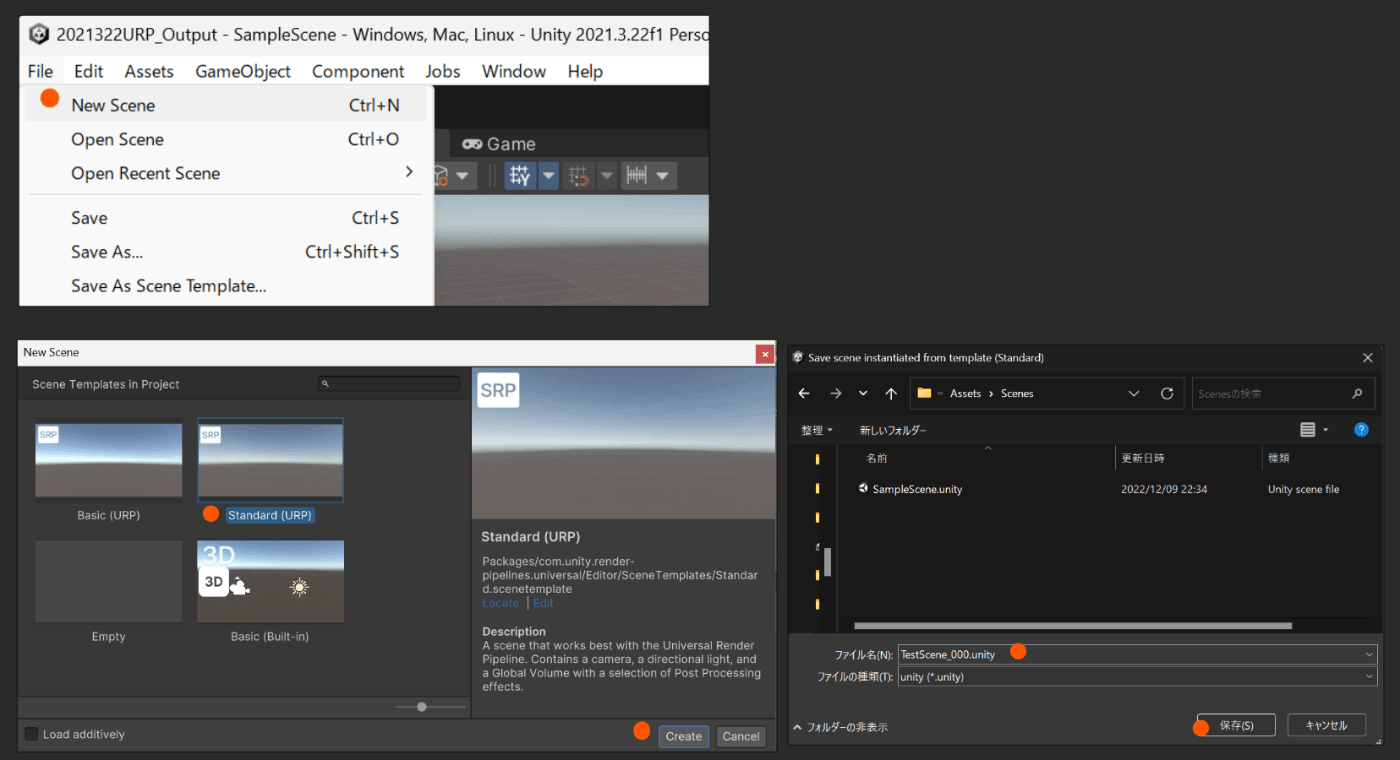Go up one folder level
The image size is (1400, 760).
891,393
